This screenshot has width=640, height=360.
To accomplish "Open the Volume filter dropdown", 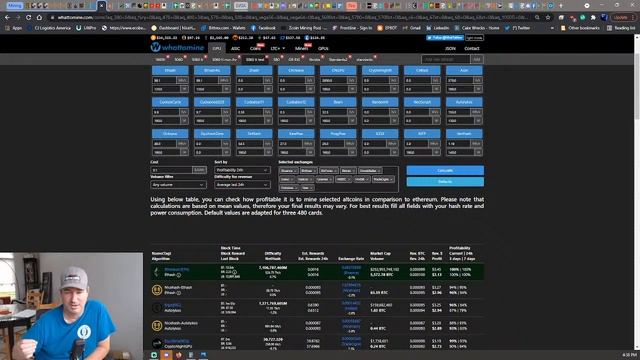I will [x=178, y=184].
